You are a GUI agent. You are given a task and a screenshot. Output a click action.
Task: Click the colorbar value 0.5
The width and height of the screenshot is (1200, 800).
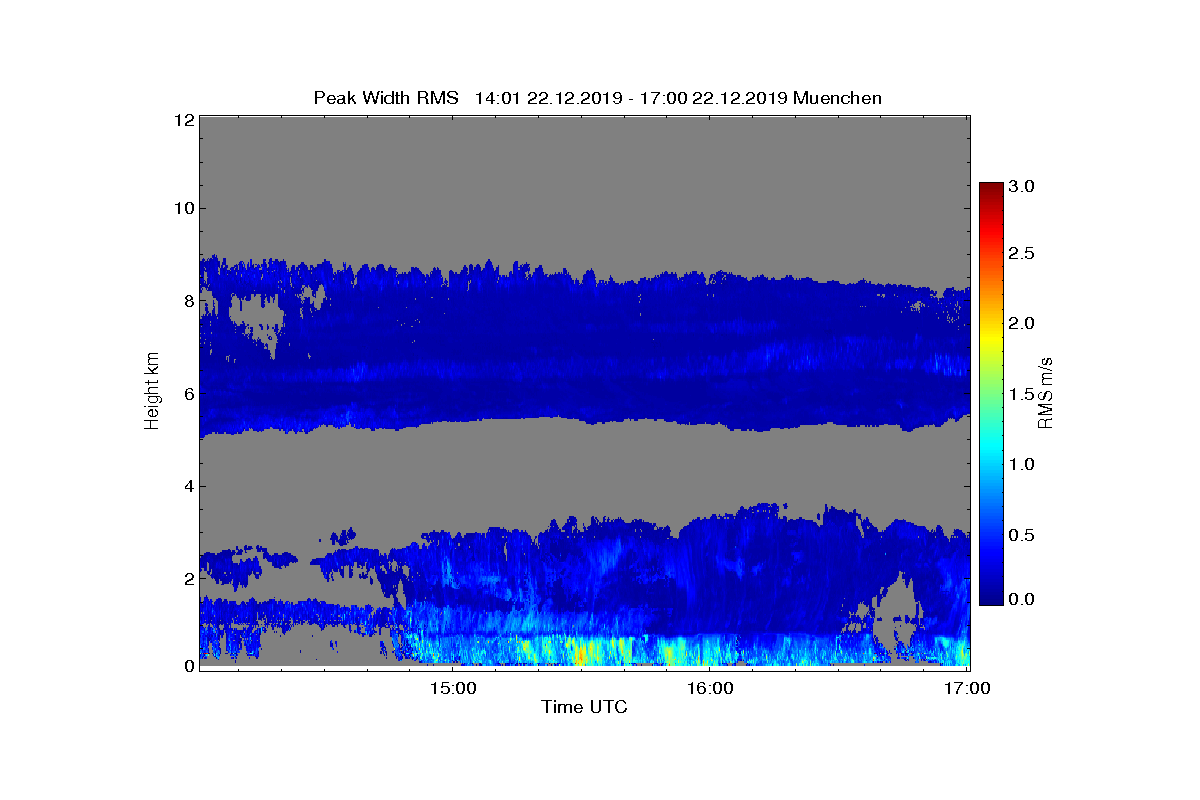click(x=1021, y=535)
